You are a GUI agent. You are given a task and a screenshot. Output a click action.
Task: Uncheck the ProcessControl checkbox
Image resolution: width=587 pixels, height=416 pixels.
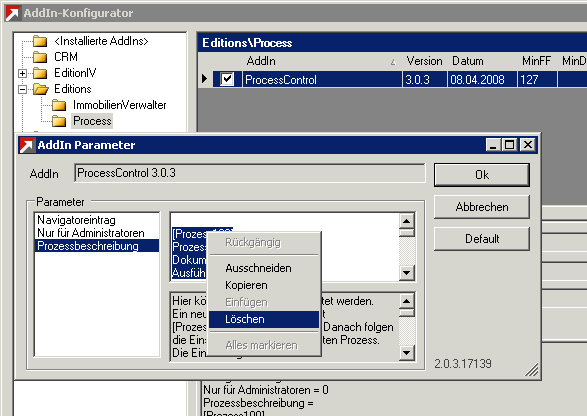[227, 79]
